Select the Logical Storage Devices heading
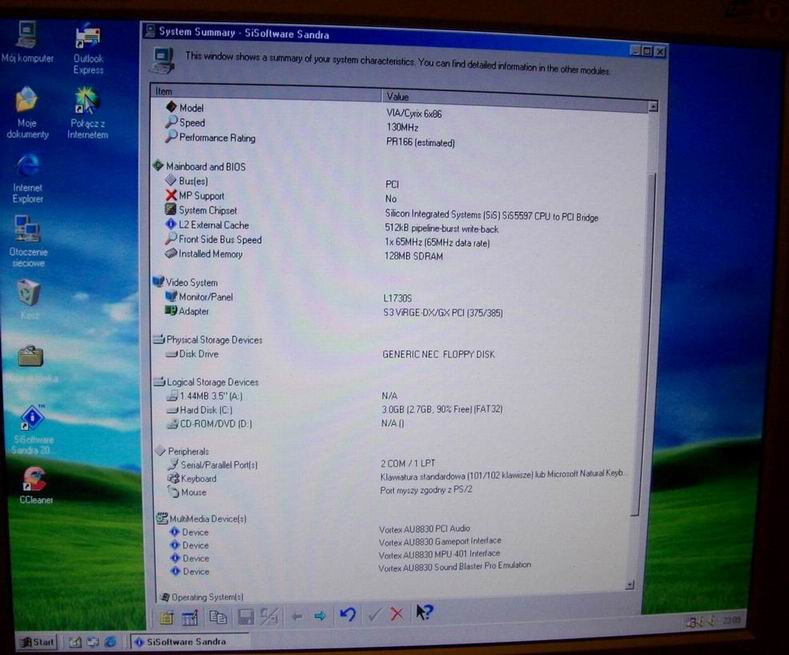Screen dimensions: 789x655 click(206, 382)
